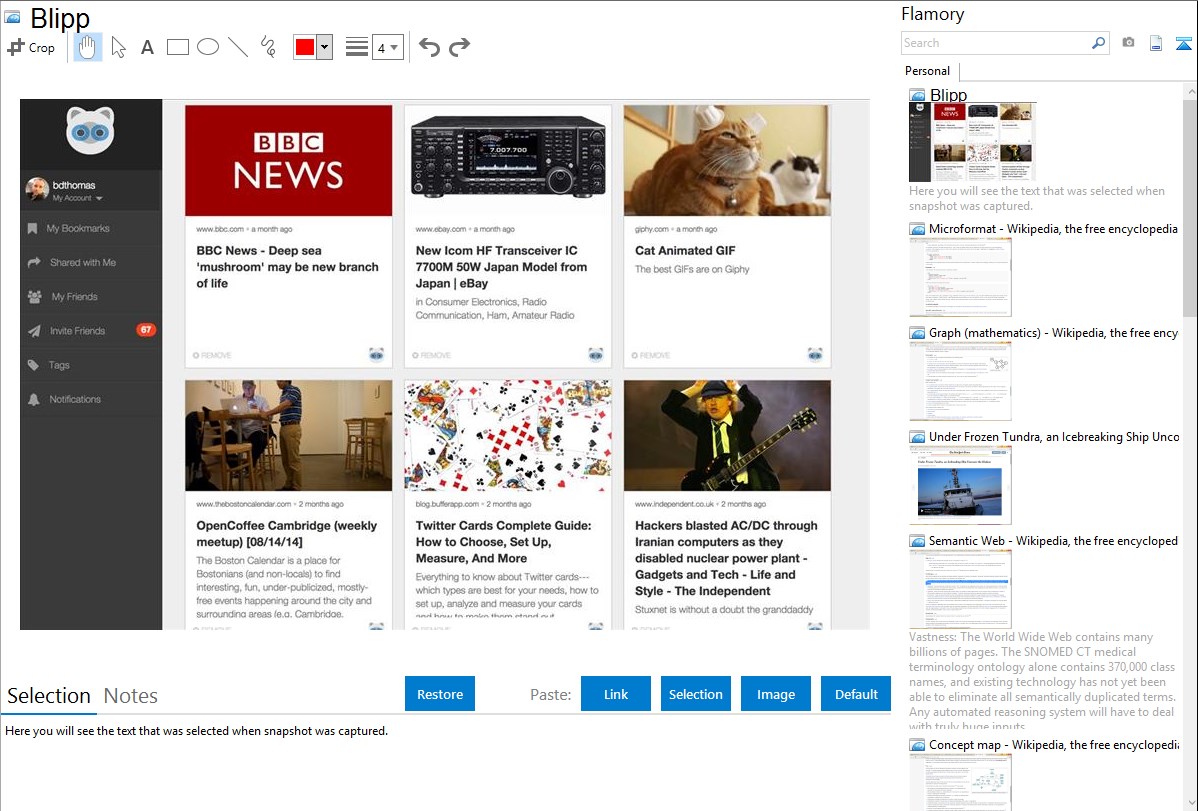Screen dimensions: 1198x811
Task: Click the Restore button
Action: 440,694
